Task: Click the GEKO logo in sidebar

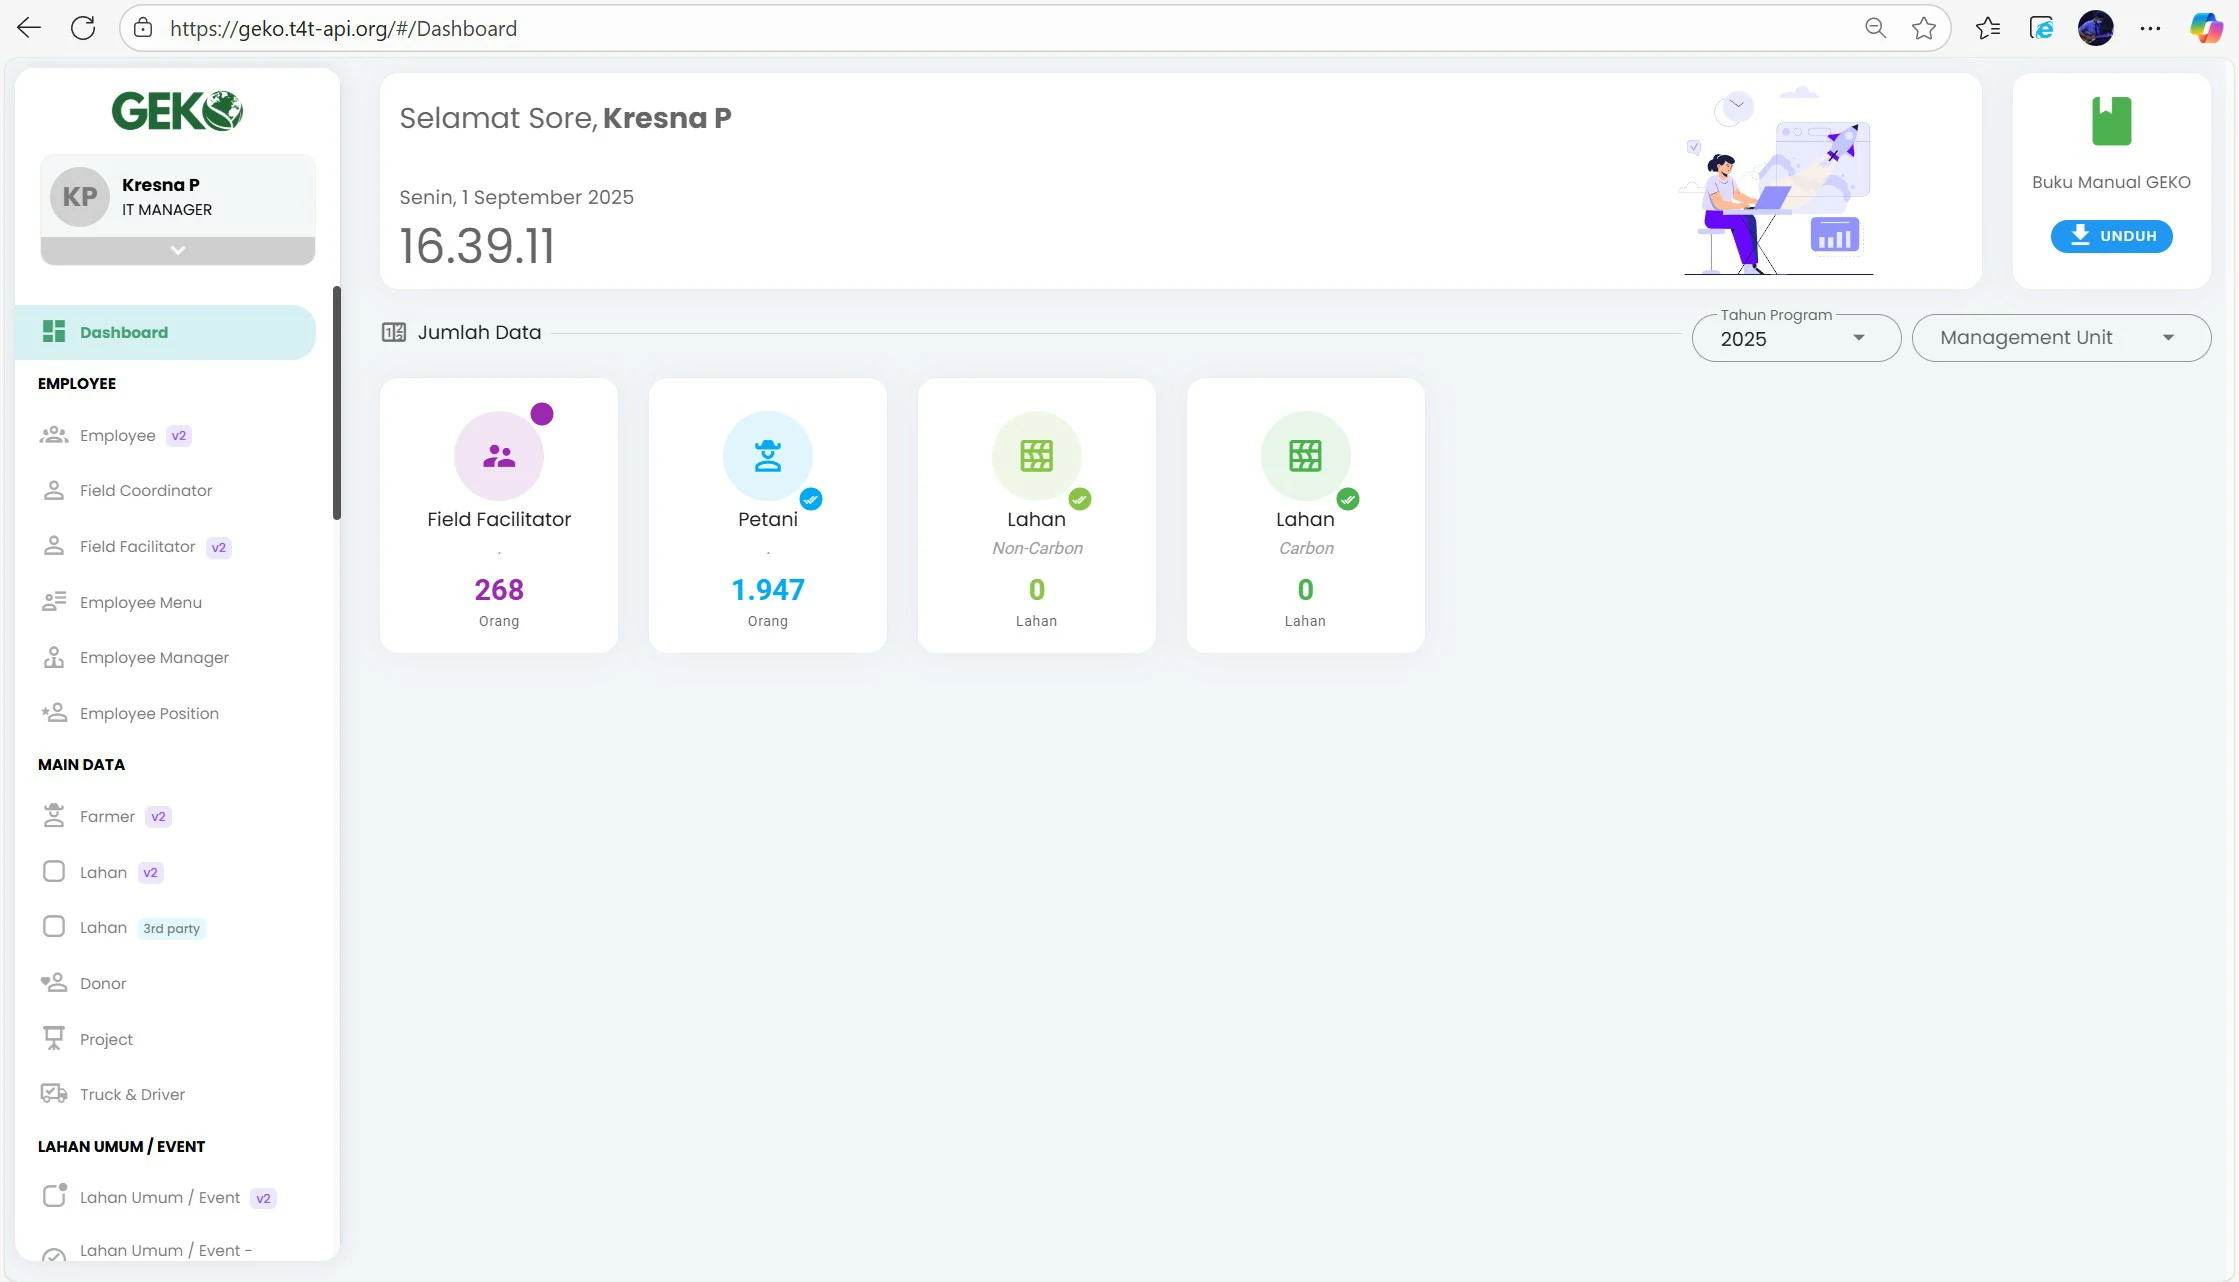Action: [x=177, y=111]
